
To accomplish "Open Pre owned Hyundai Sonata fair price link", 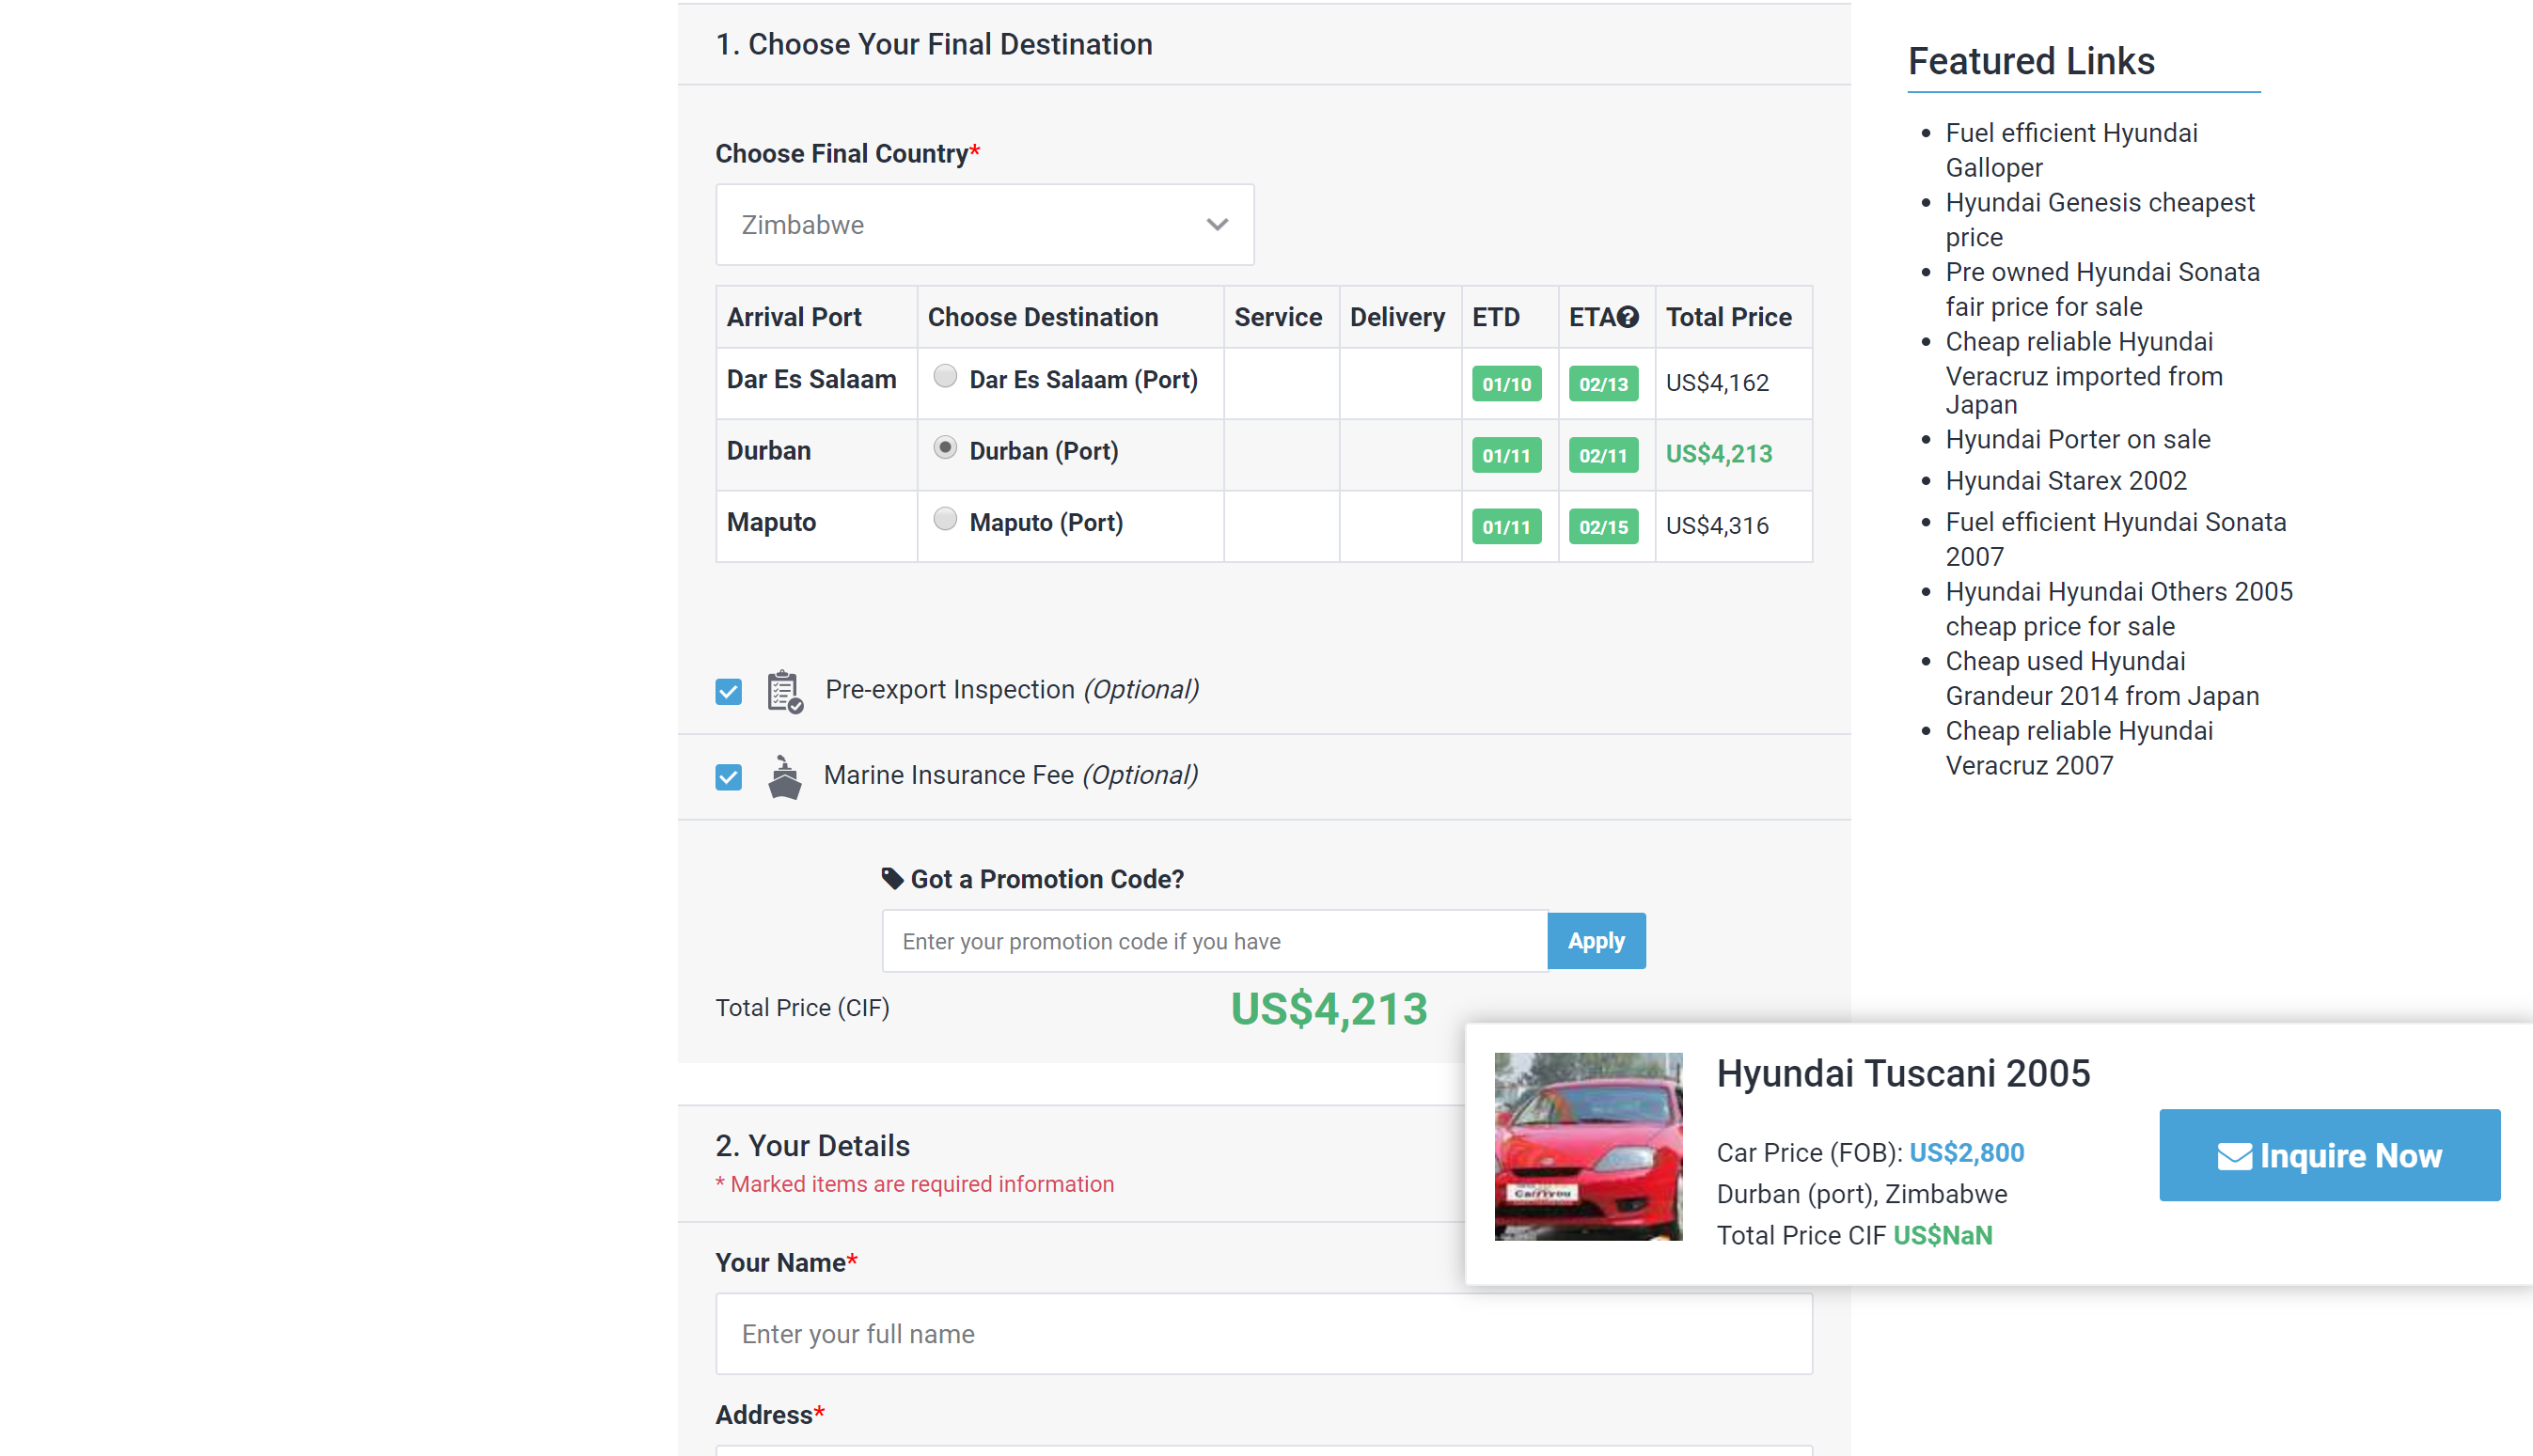I will point(2101,289).
